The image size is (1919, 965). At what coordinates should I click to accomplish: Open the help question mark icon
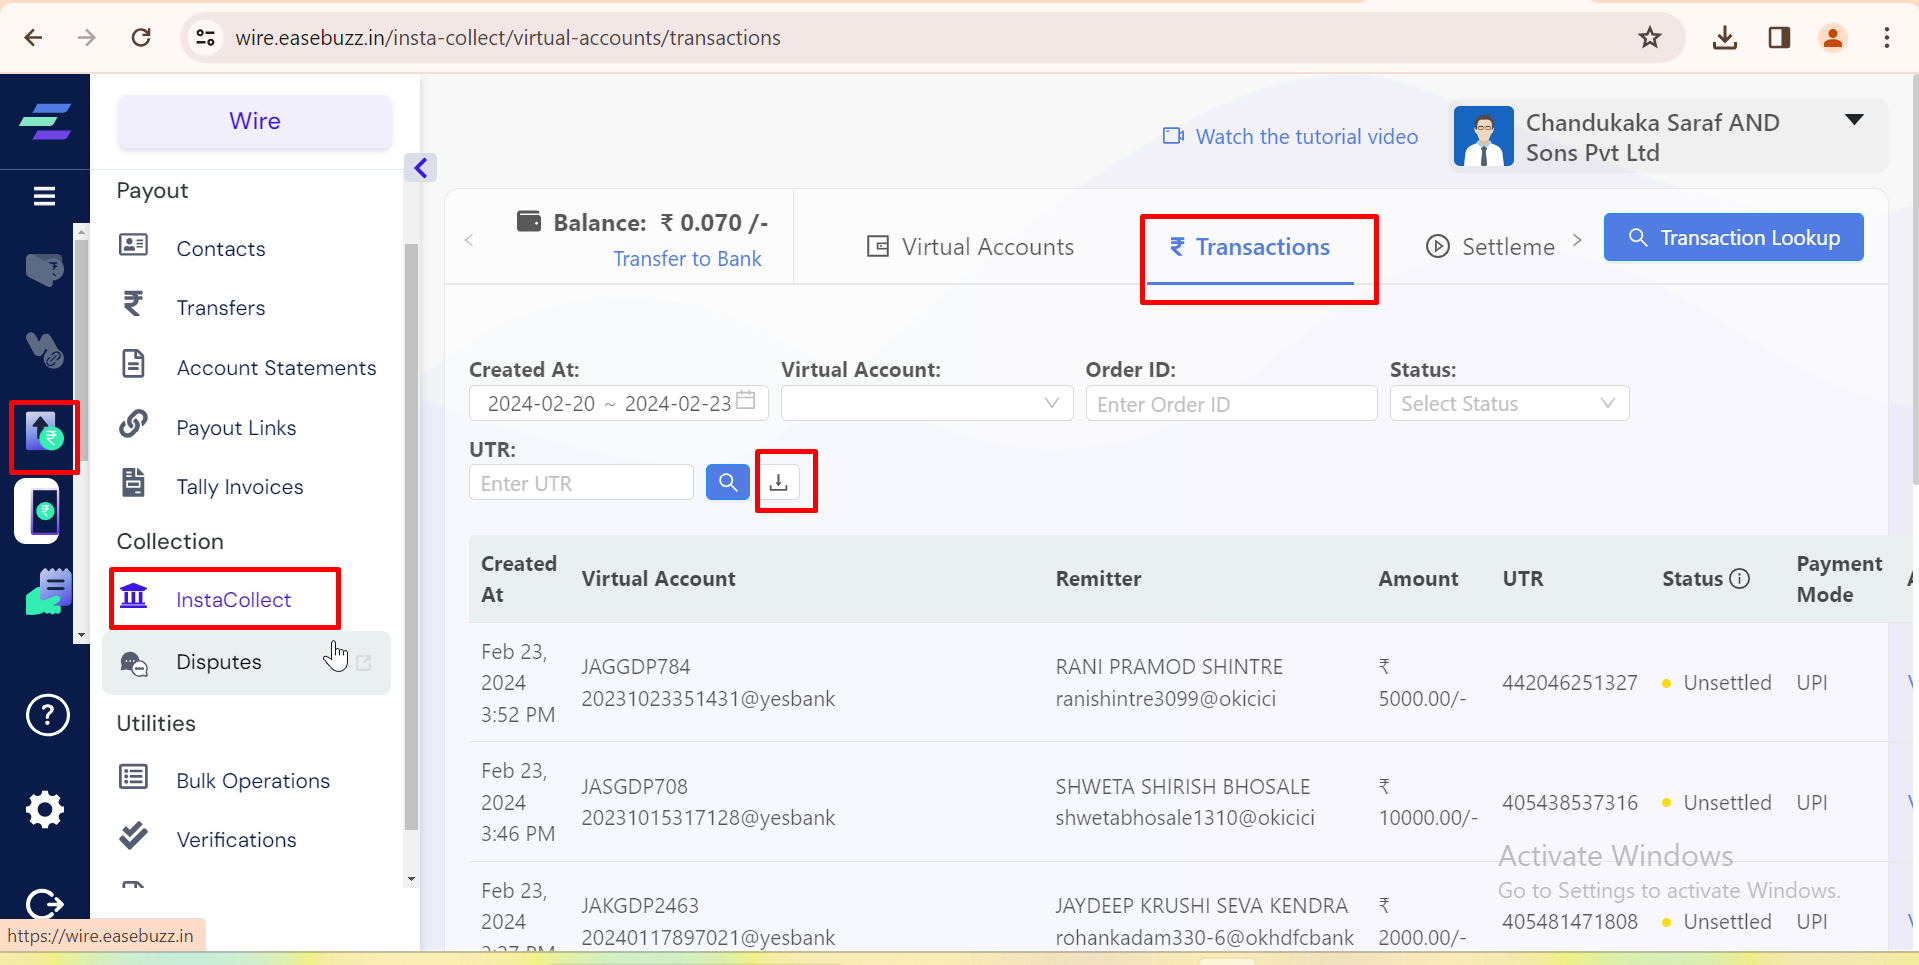coord(47,715)
